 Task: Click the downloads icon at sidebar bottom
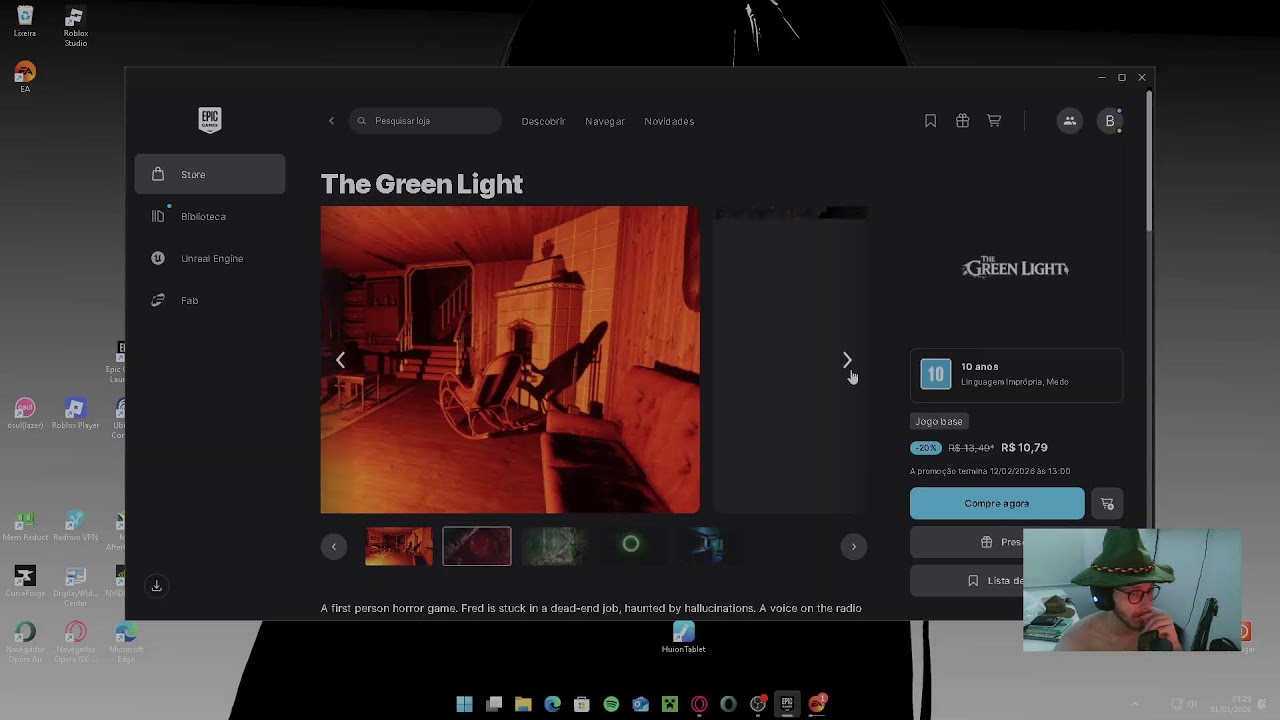coord(156,586)
